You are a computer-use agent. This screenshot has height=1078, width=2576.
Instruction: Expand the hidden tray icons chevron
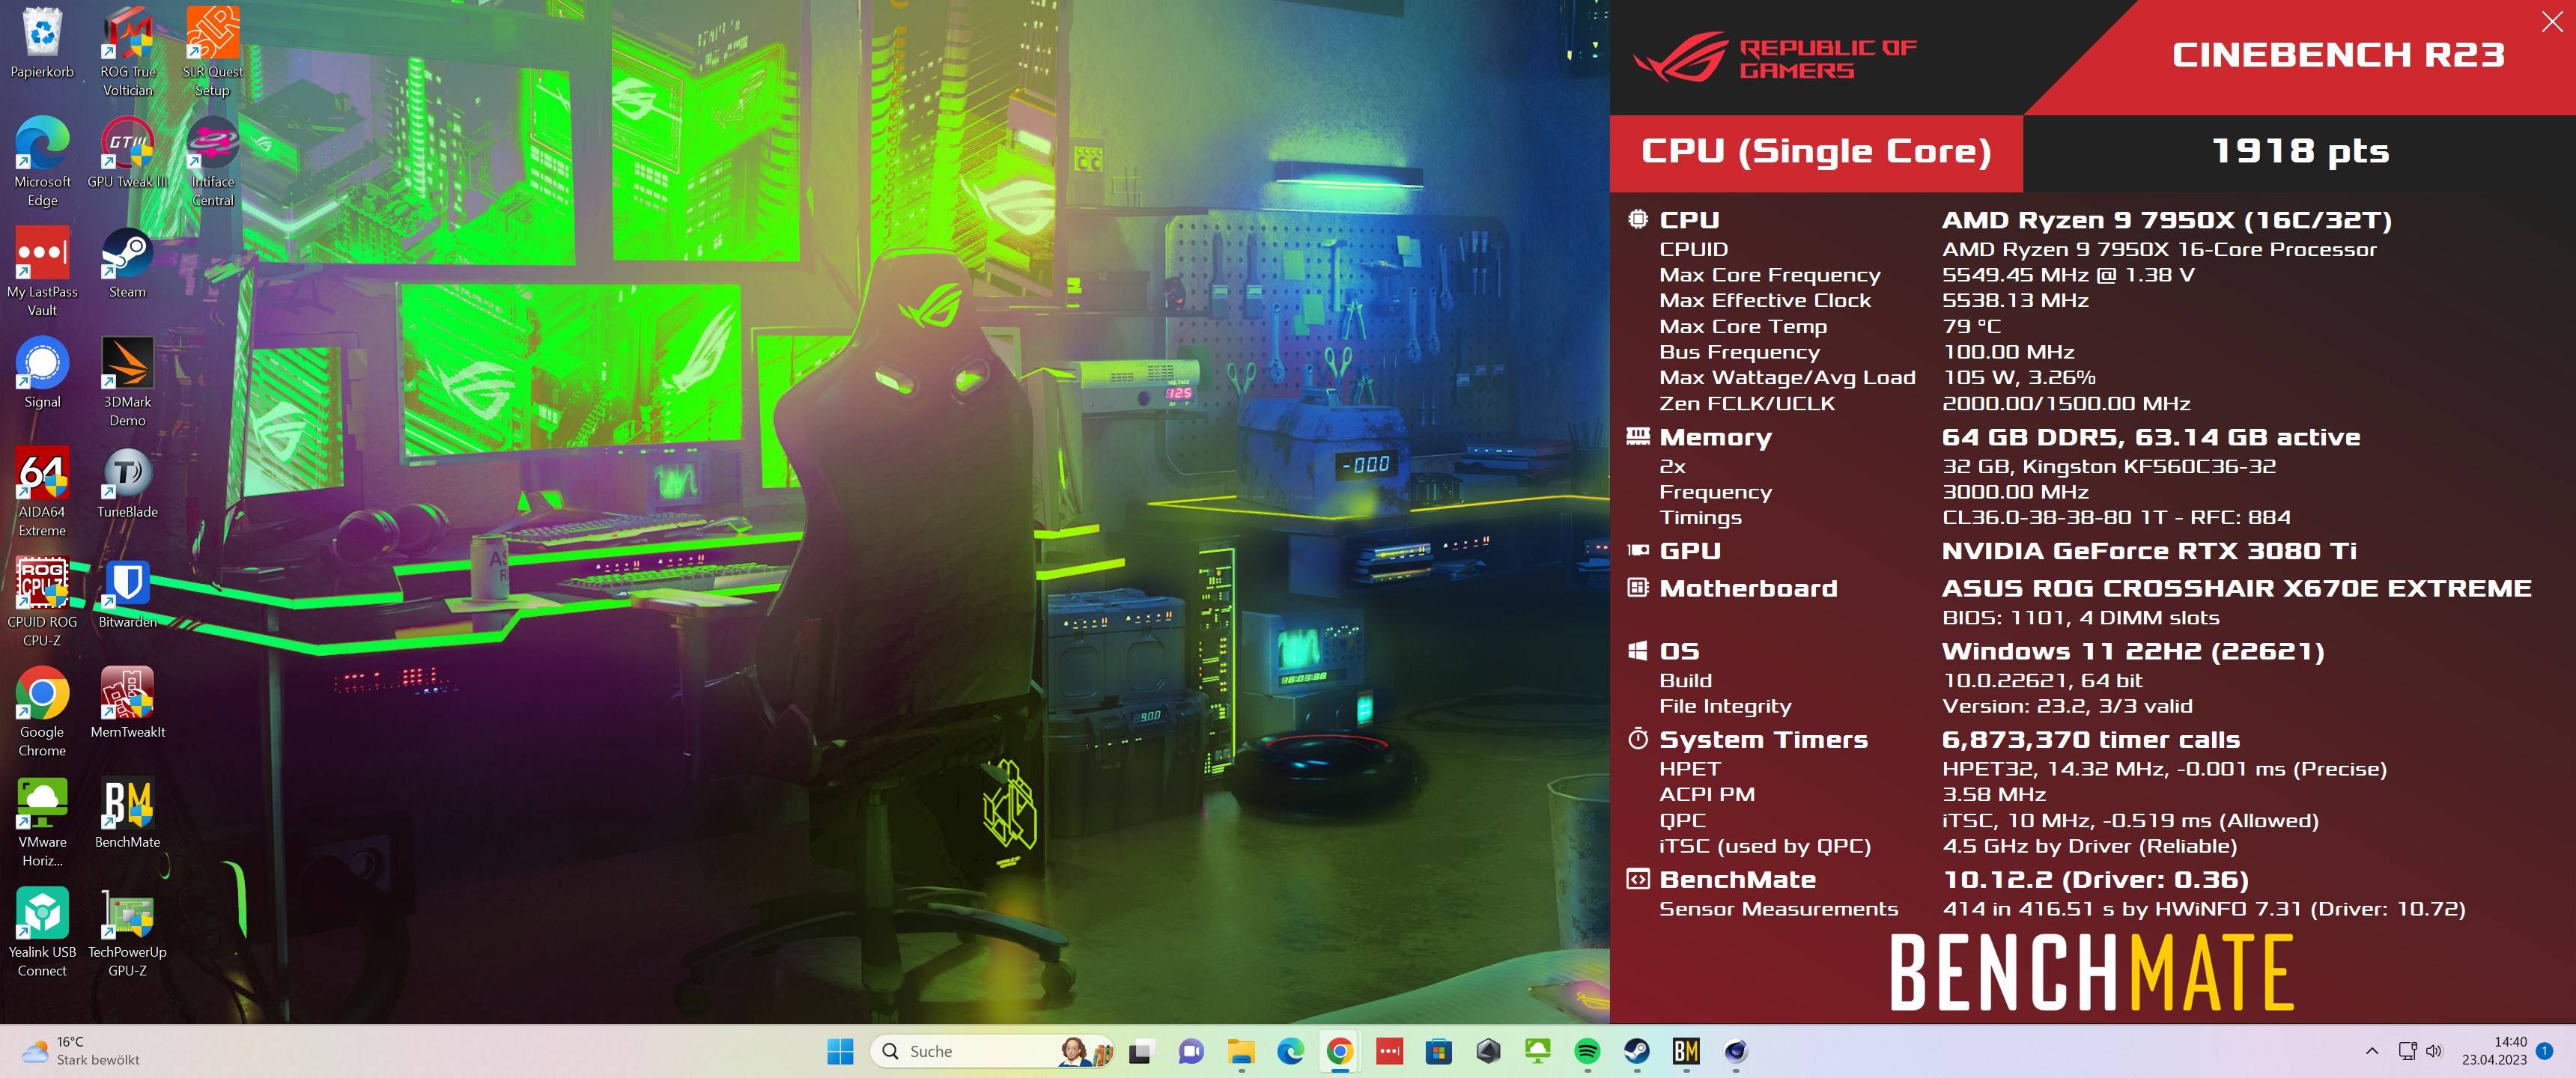click(x=2372, y=1051)
